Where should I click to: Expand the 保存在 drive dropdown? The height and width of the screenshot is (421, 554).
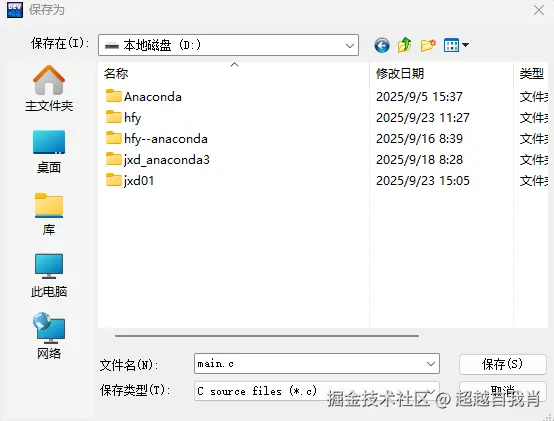click(228, 45)
